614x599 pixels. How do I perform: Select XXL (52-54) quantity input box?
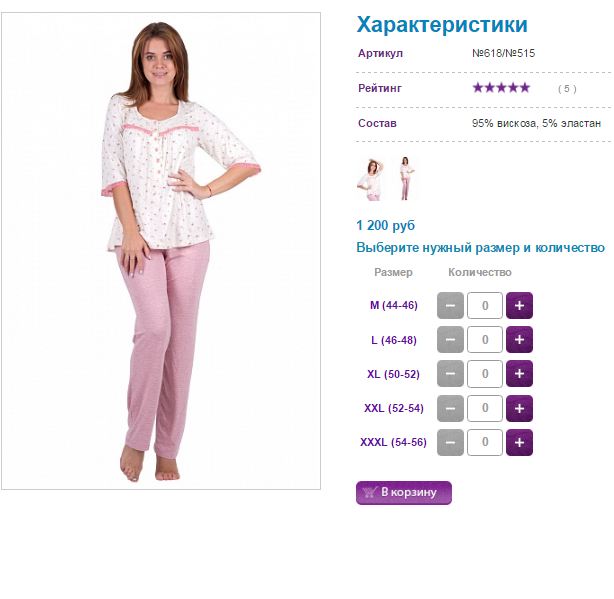[485, 408]
